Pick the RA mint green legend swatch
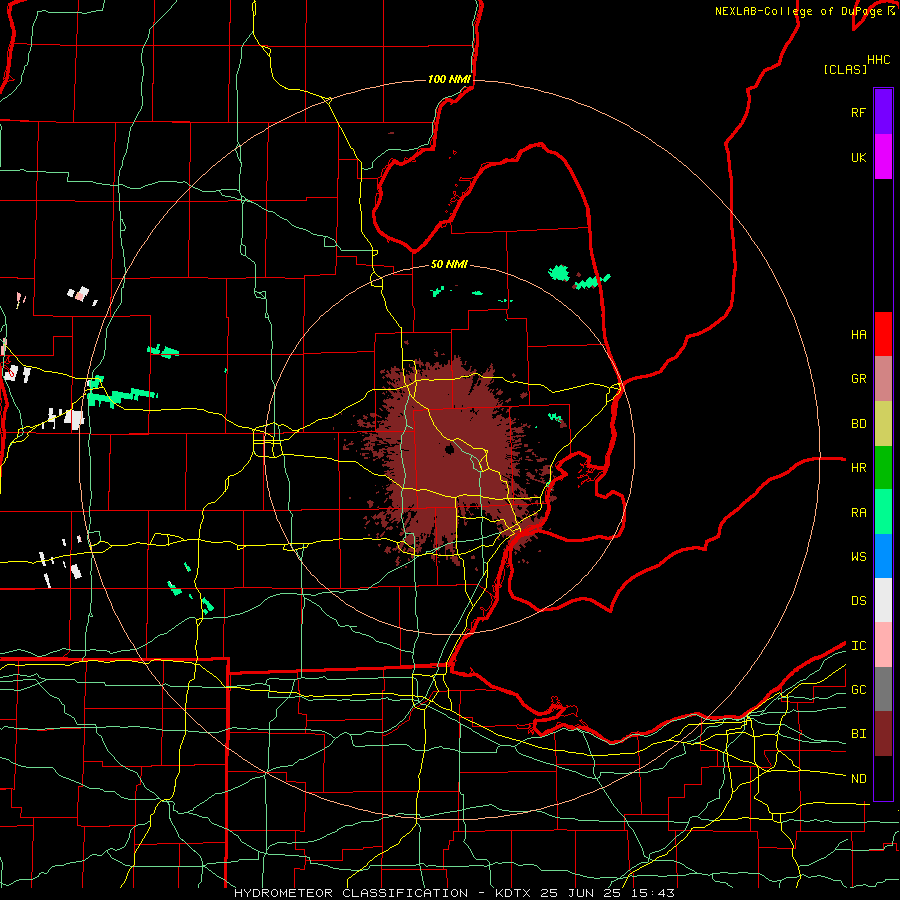This screenshot has height=900, width=900. [x=883, y=512]
